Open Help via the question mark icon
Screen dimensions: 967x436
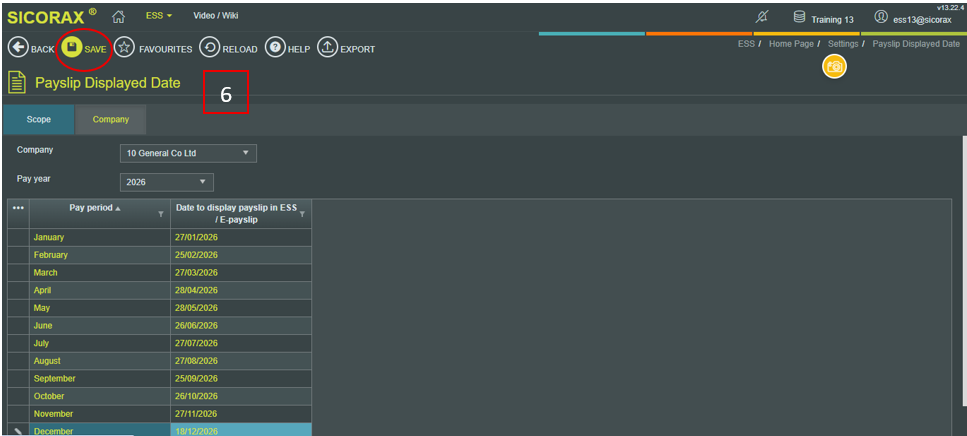[275, 48]
